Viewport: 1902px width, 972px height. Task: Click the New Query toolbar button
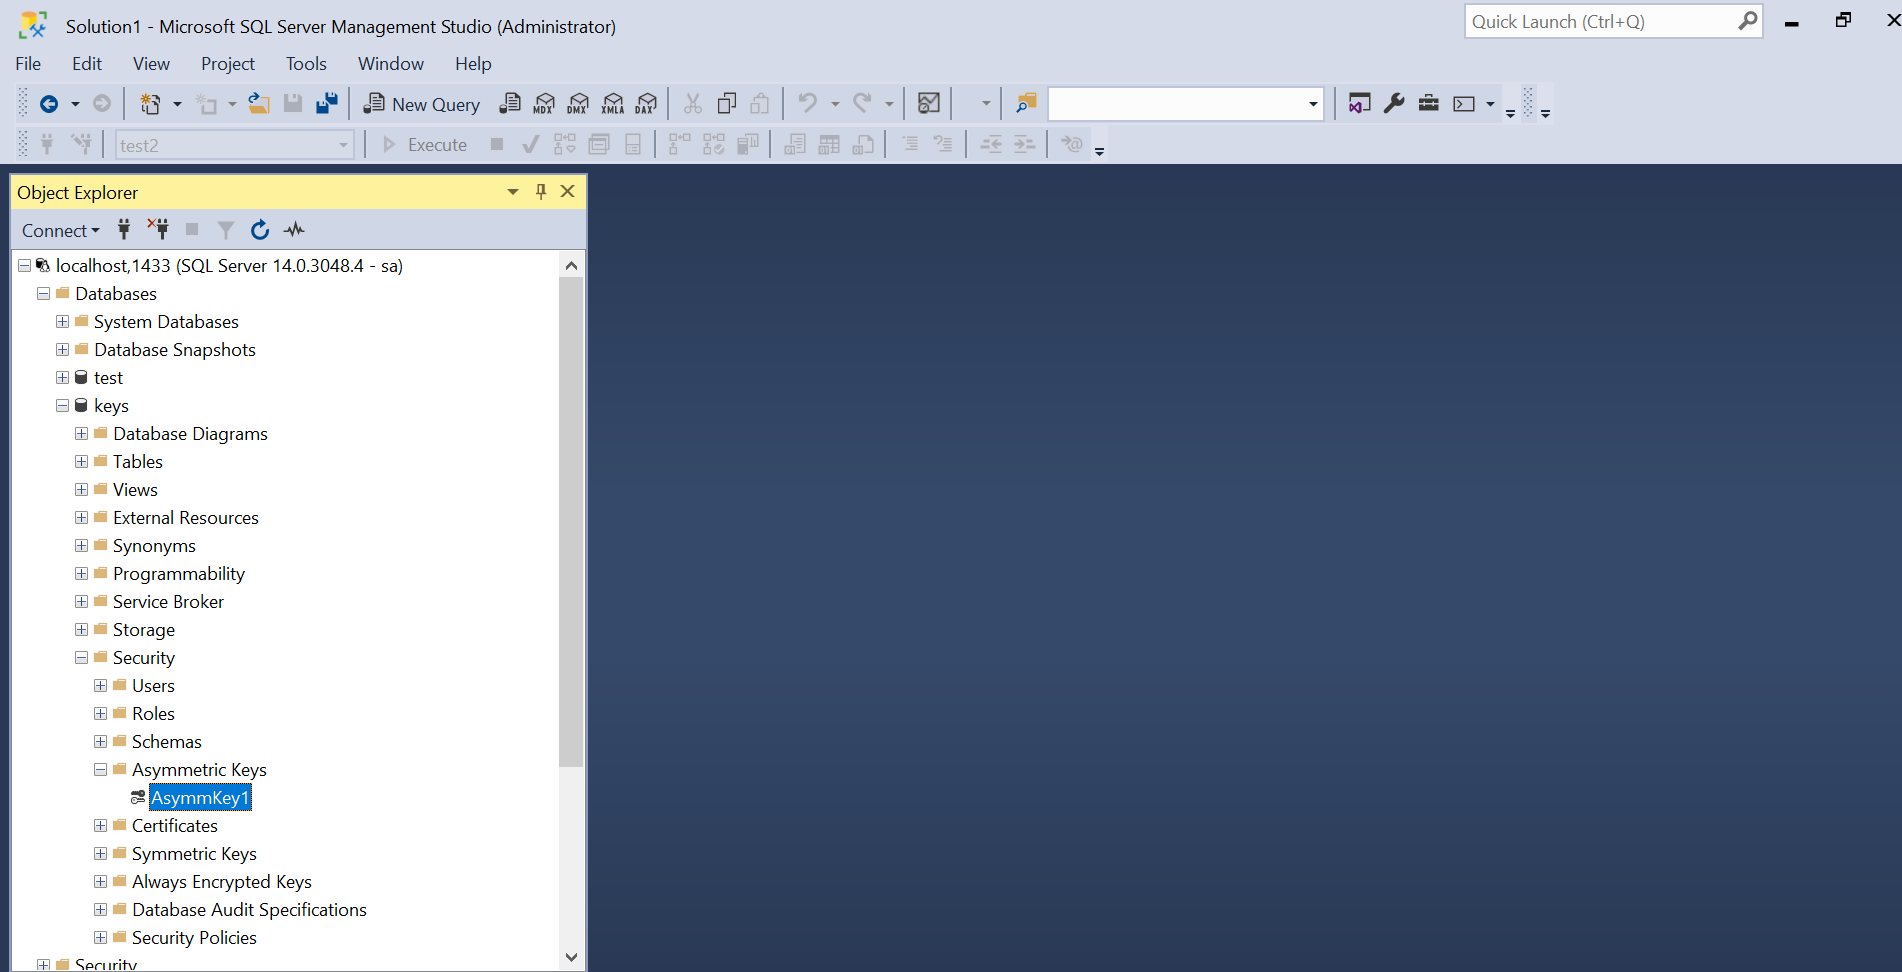tap(422, 104)
